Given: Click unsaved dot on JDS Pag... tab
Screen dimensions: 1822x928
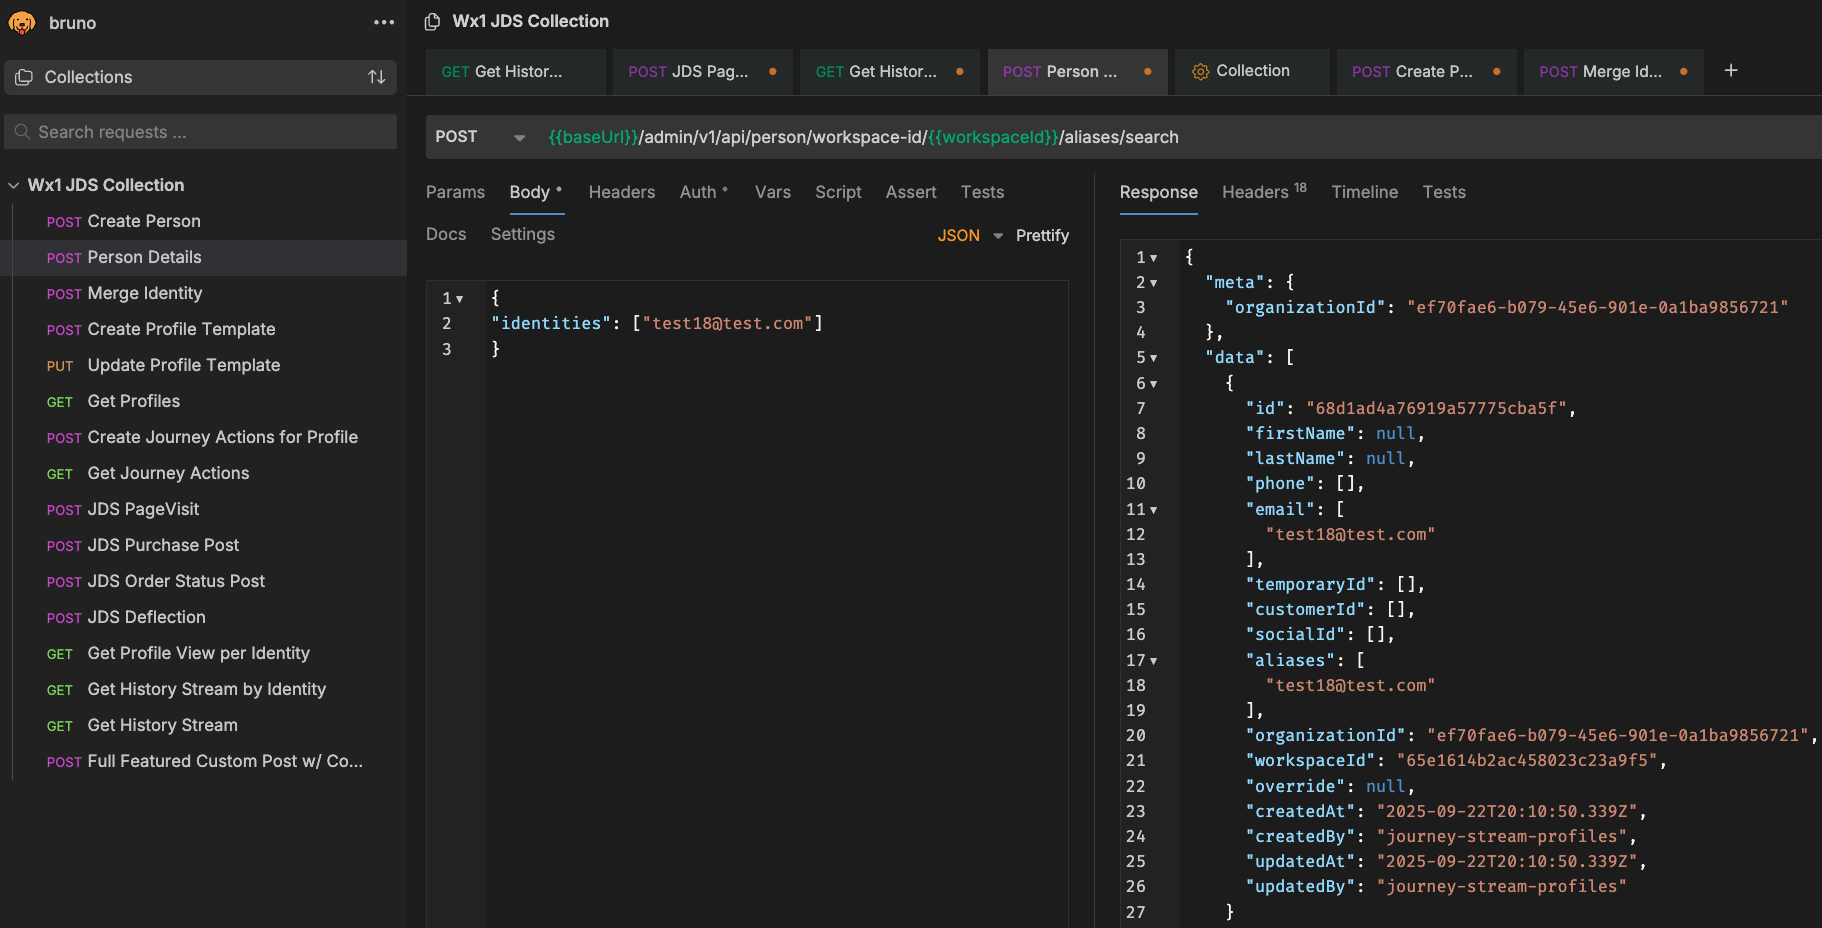Looking at the screenshot, I should point(773,71).
